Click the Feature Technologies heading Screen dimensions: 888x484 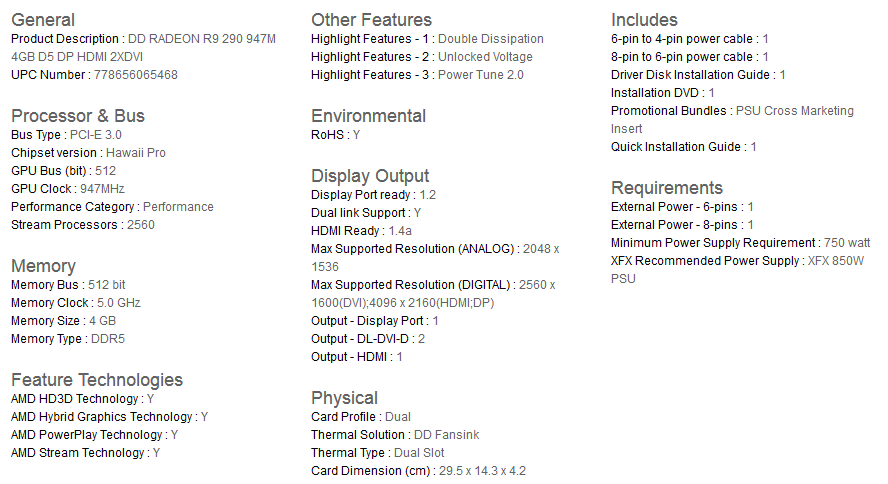(x=97, y=380)
